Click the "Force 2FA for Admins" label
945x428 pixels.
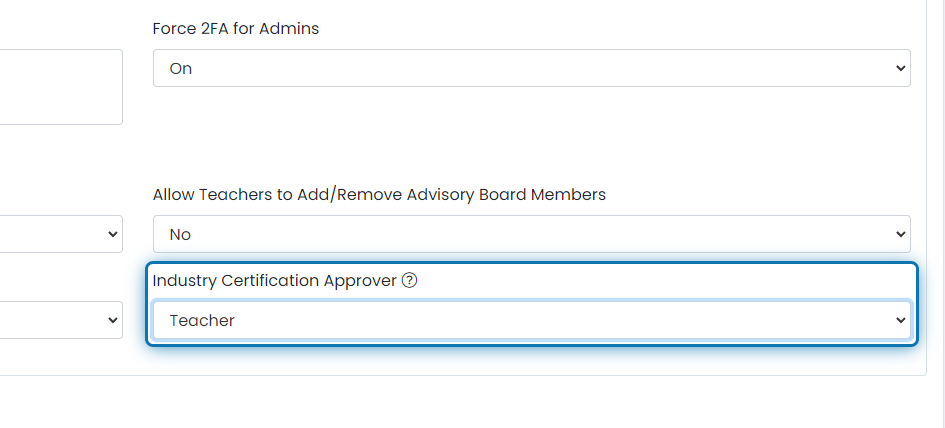coord(236,28)
